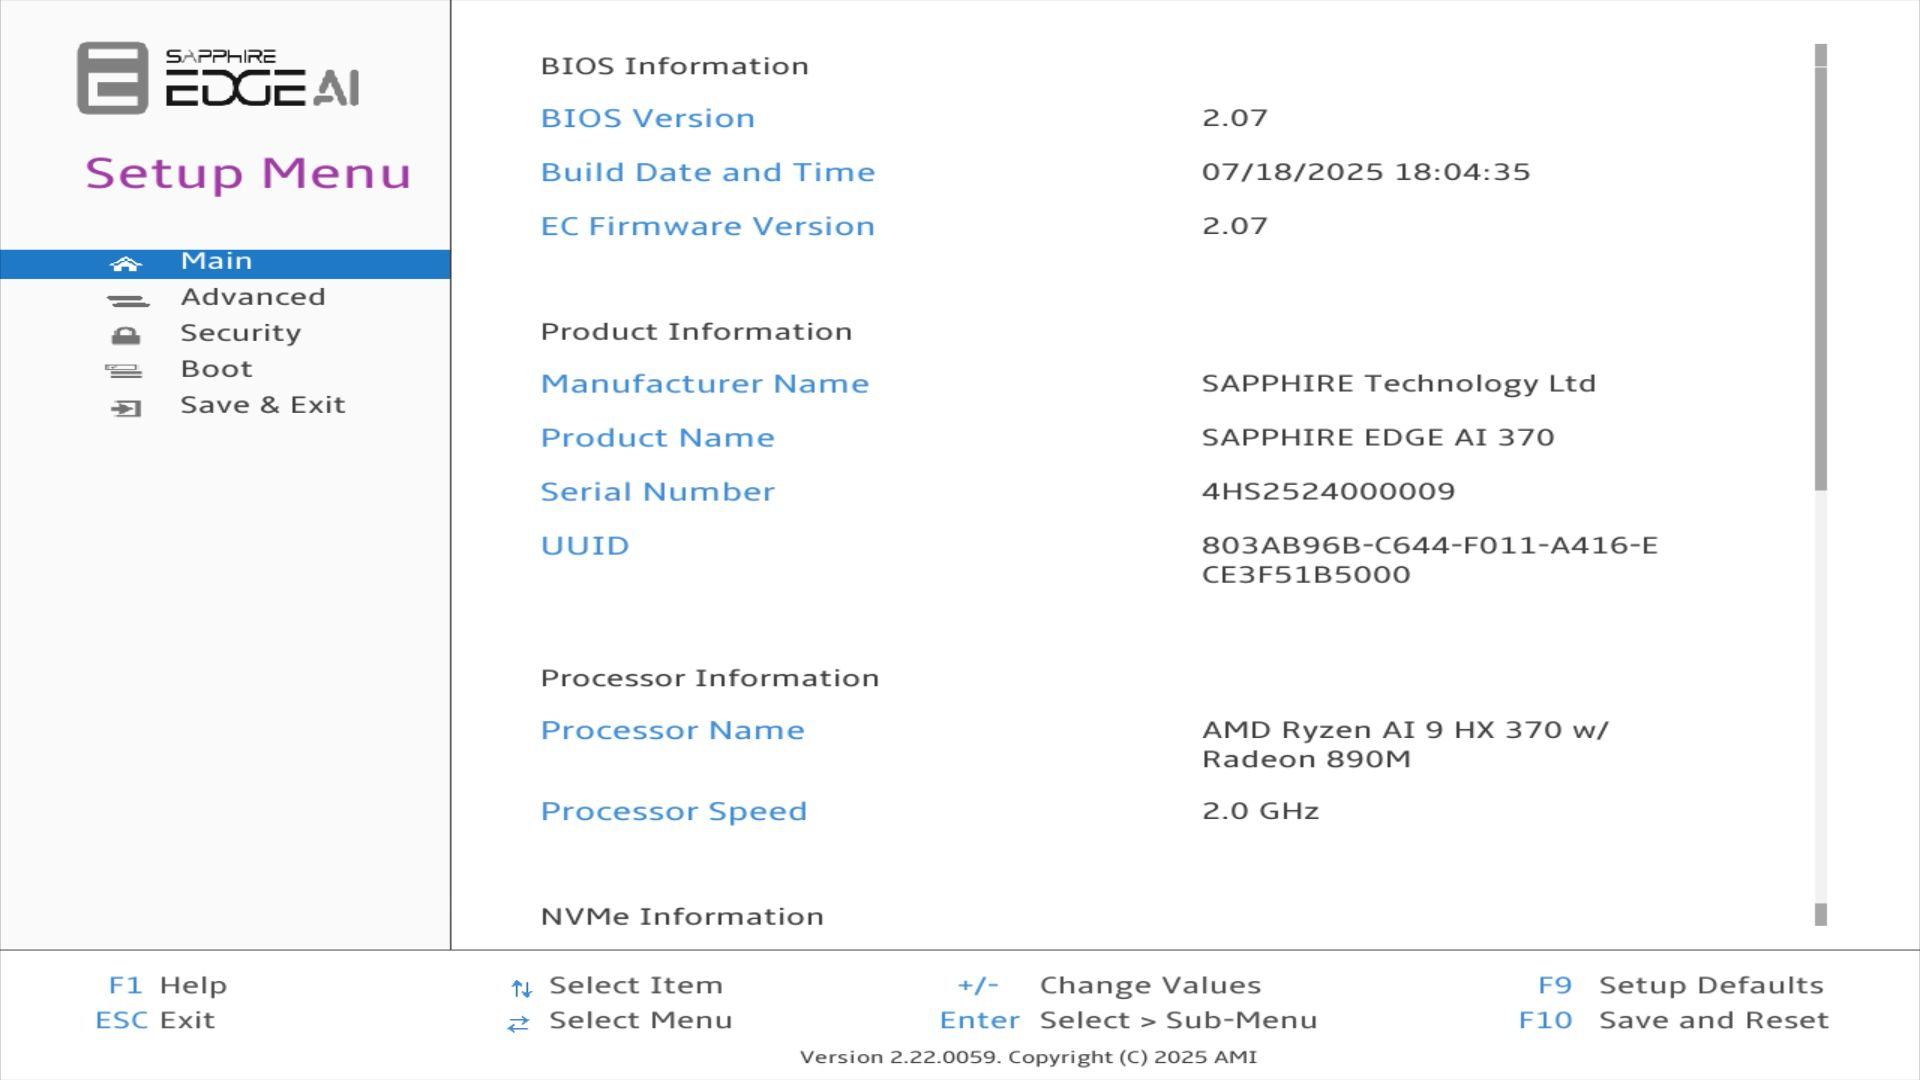This screenshot has height=1080, width=1920.
Task: Click the Advanced menu lines icon
Action: pyautogui.click(x=127, y=300)
